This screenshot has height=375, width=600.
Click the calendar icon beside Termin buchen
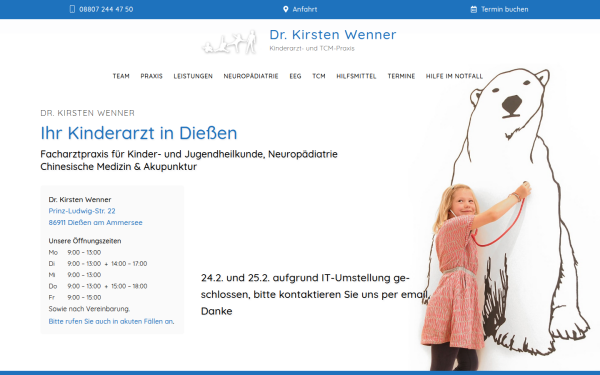coord(474,9)
